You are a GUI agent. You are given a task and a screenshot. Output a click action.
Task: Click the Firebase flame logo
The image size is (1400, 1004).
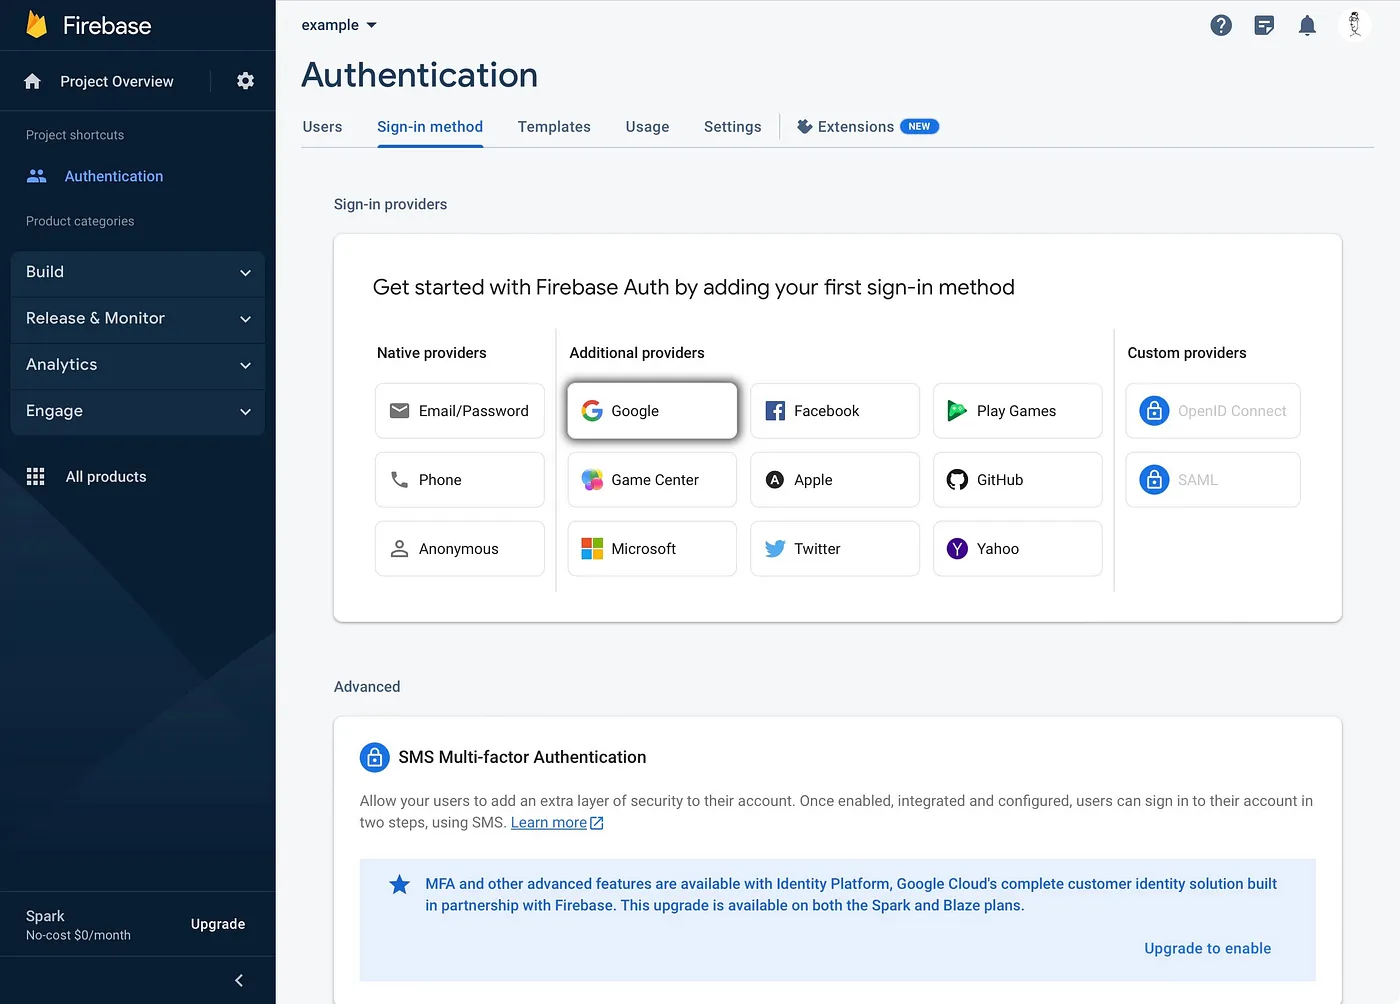(x=37, y=25)
